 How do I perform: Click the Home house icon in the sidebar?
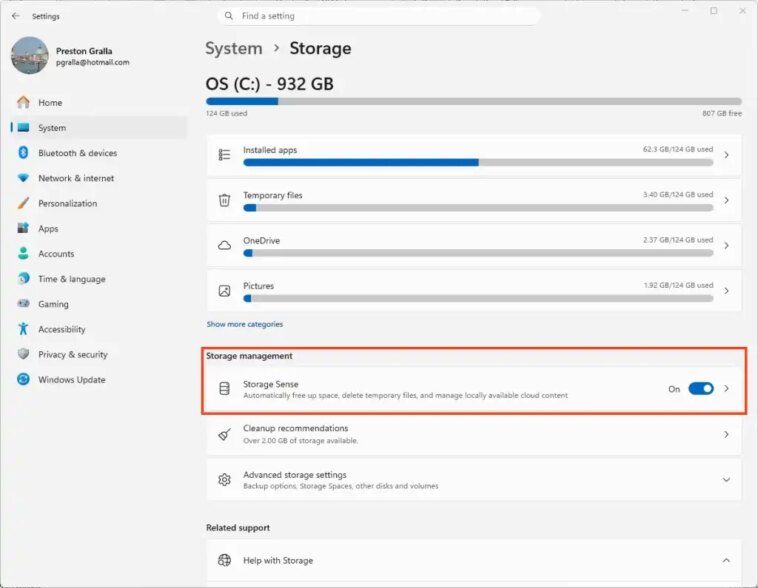pyautogui.click(x=23, y=102)
